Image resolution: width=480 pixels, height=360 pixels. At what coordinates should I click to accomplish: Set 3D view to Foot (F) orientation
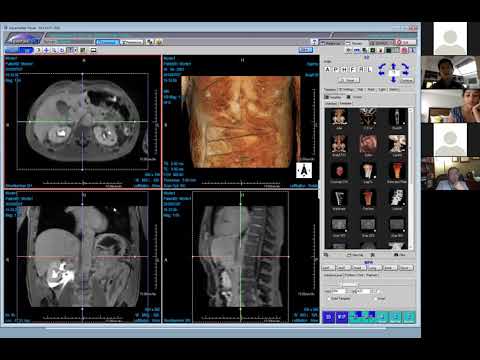(x=353, y=69)
